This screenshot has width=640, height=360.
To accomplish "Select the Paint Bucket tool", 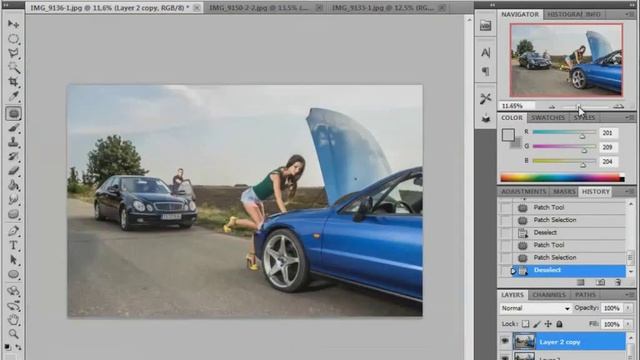I will pos(13,185).
